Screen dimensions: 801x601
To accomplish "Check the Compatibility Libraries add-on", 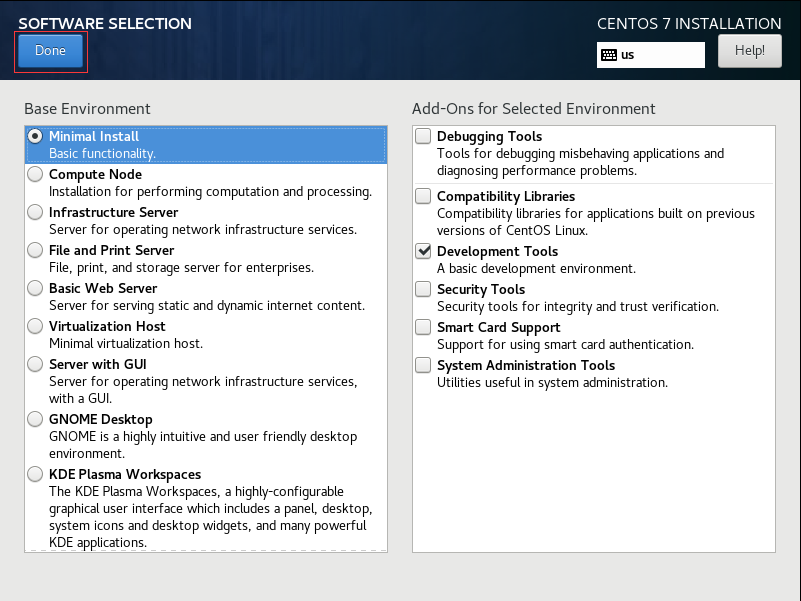I will (x=423, y=196).
